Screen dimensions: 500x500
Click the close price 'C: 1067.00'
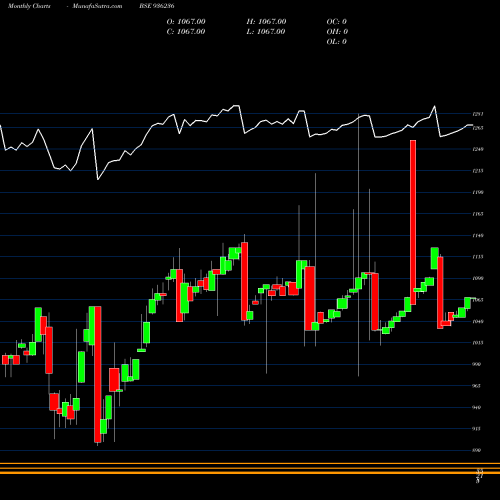coord(186,32)
